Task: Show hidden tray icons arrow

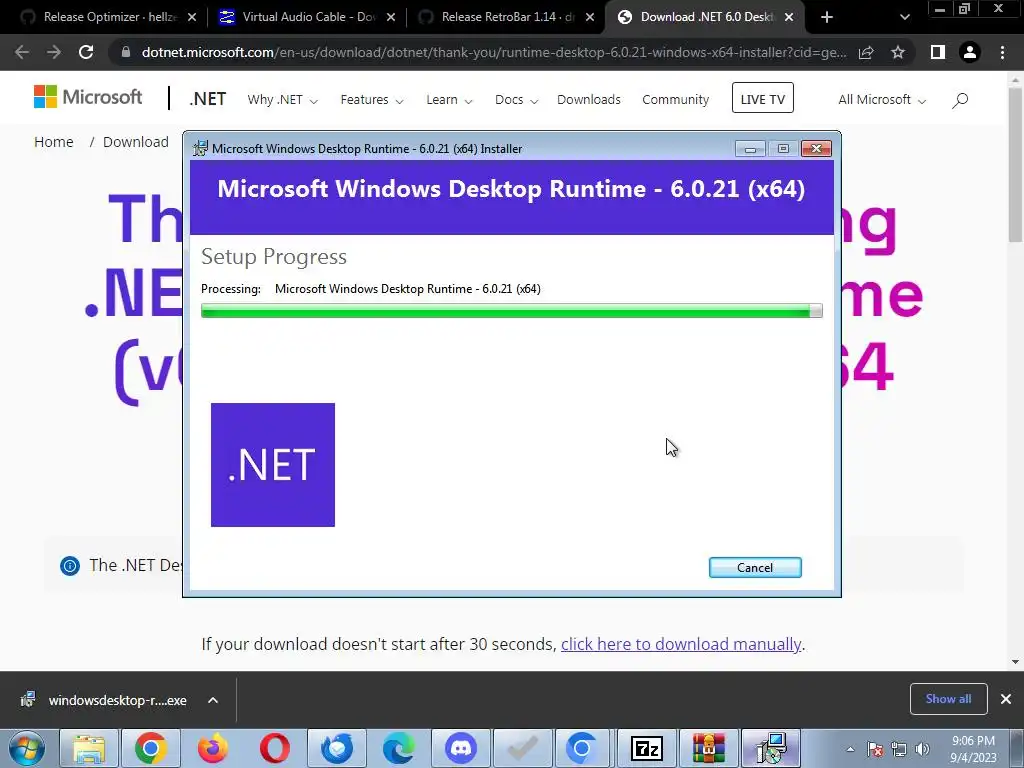Action: point(850,749)
